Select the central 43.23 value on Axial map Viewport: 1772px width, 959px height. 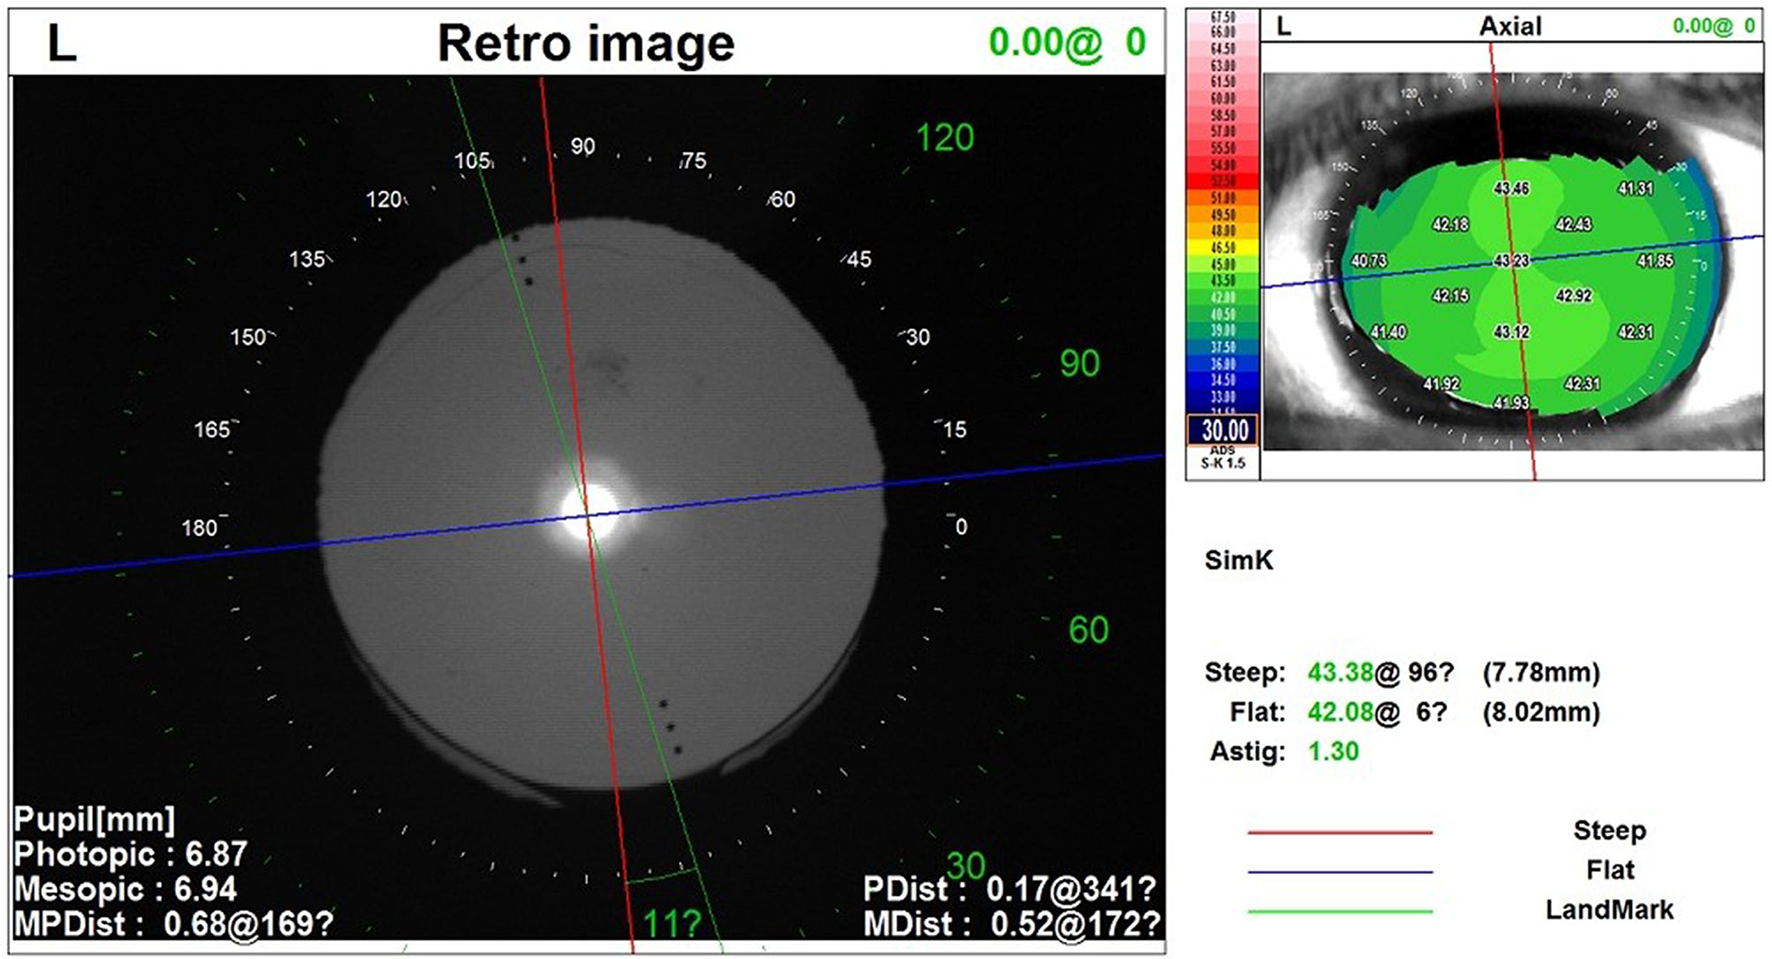(1511, 260)
